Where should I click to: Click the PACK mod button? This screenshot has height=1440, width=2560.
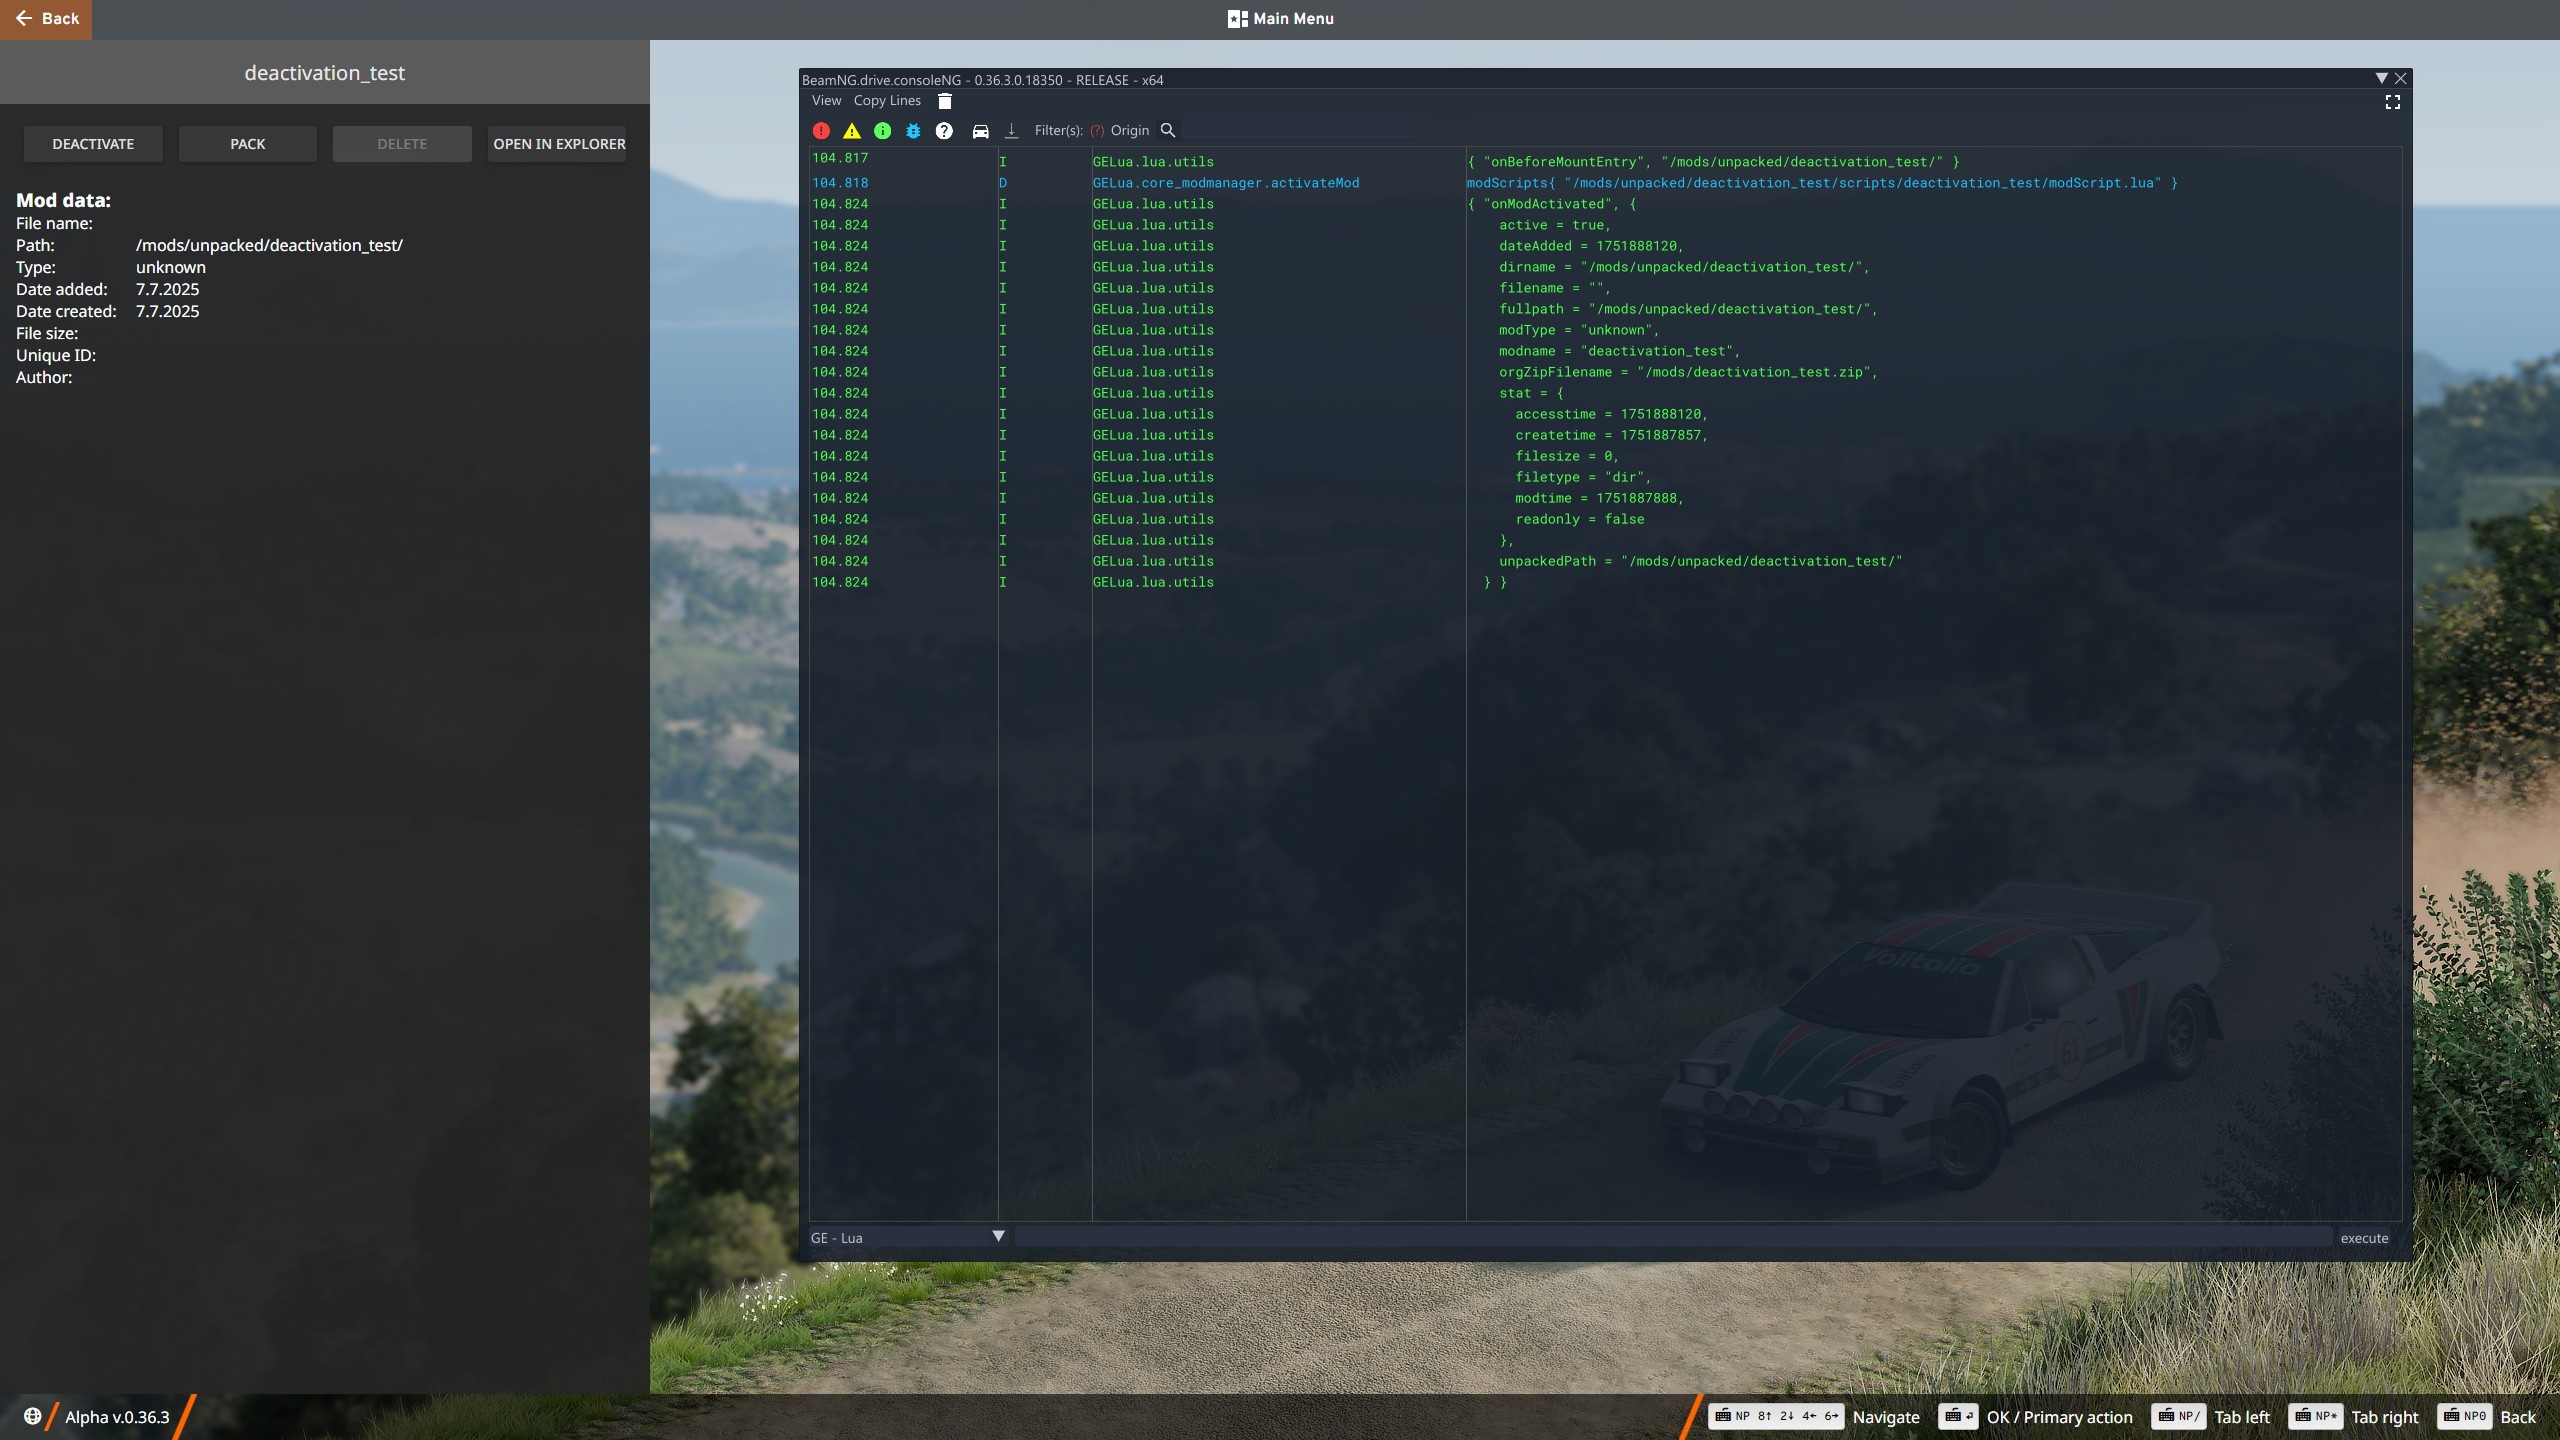coord(247,144)
